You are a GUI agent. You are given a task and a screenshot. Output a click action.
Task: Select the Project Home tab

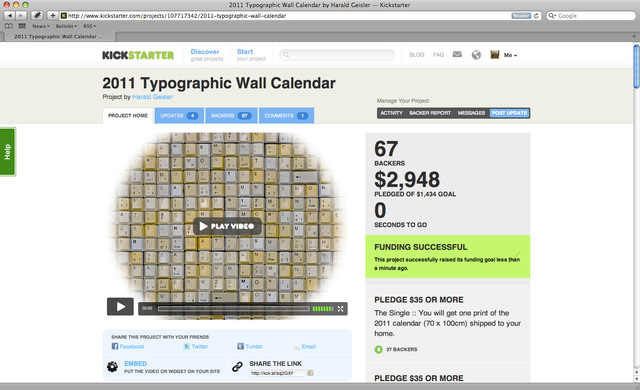point(128,115)
